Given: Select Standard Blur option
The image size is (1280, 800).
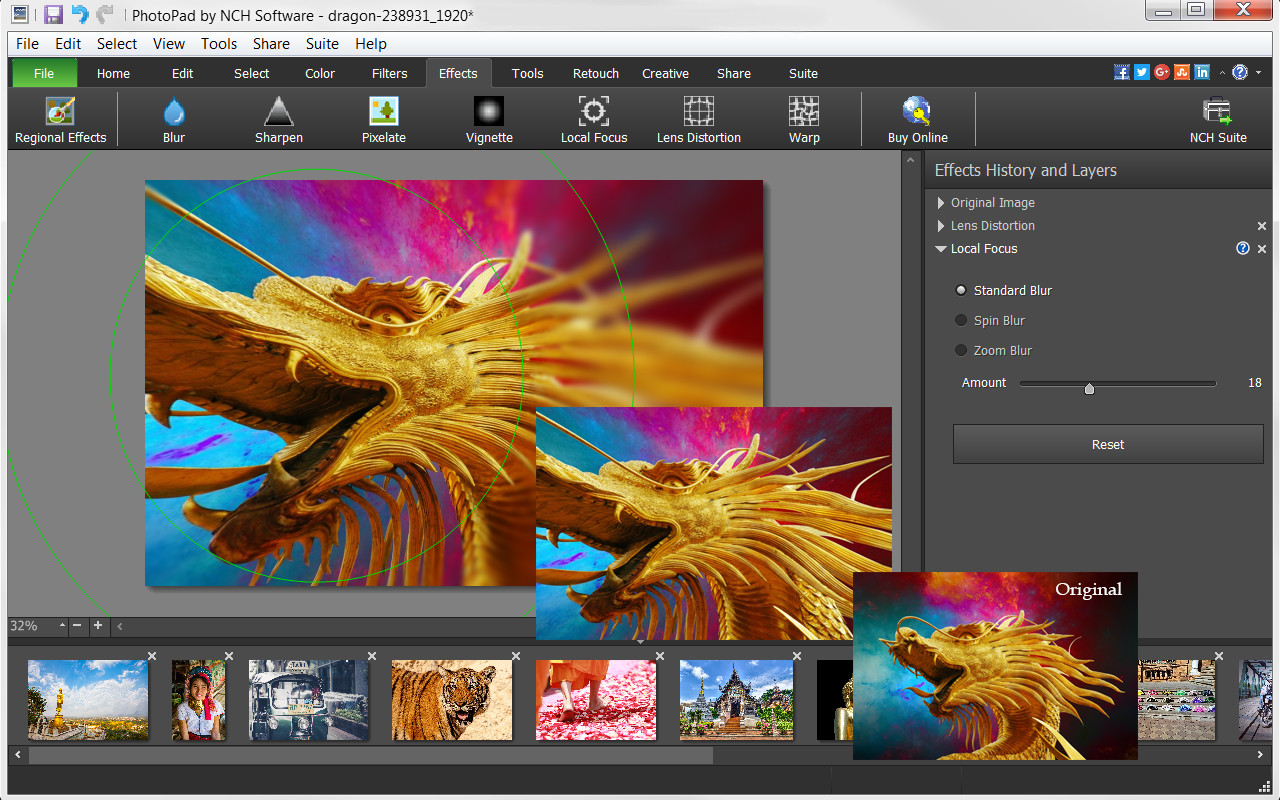Looking at the screenshot, I should tap(961, 290).
